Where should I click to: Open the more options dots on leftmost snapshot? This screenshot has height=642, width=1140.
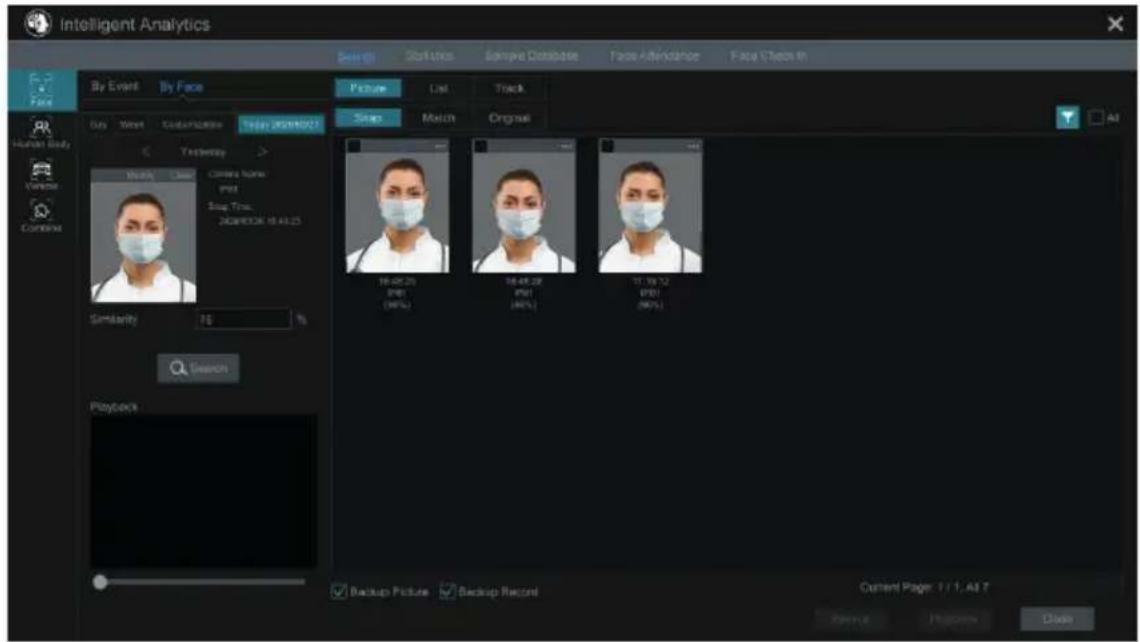point(440,146)
